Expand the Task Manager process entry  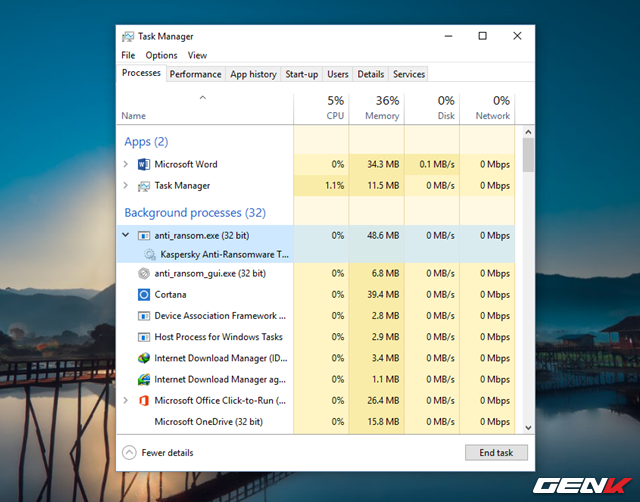(x=125, y=186)
